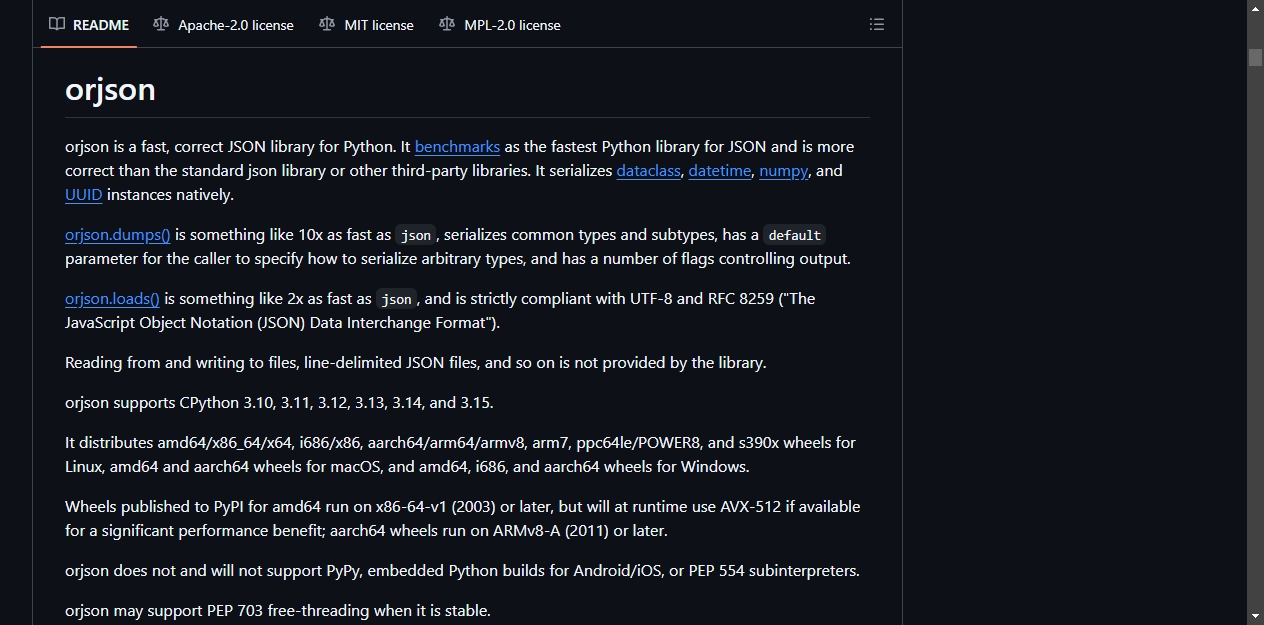The image size is (1264, 625).
Task: Click scale icon beside Apache-2.0 license
Action: pos(161,24)
